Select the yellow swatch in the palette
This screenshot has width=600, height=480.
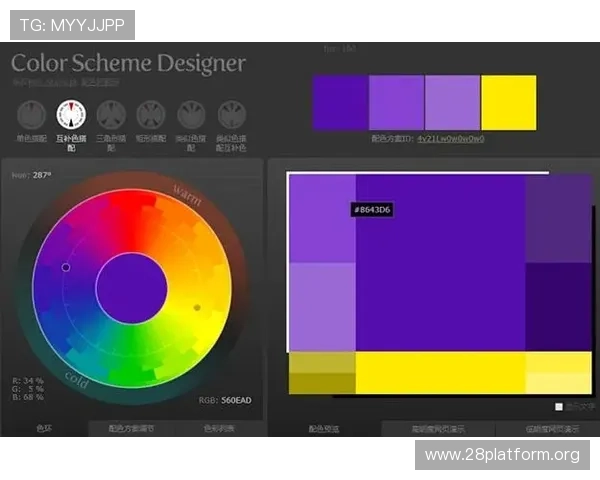[508, 102]
